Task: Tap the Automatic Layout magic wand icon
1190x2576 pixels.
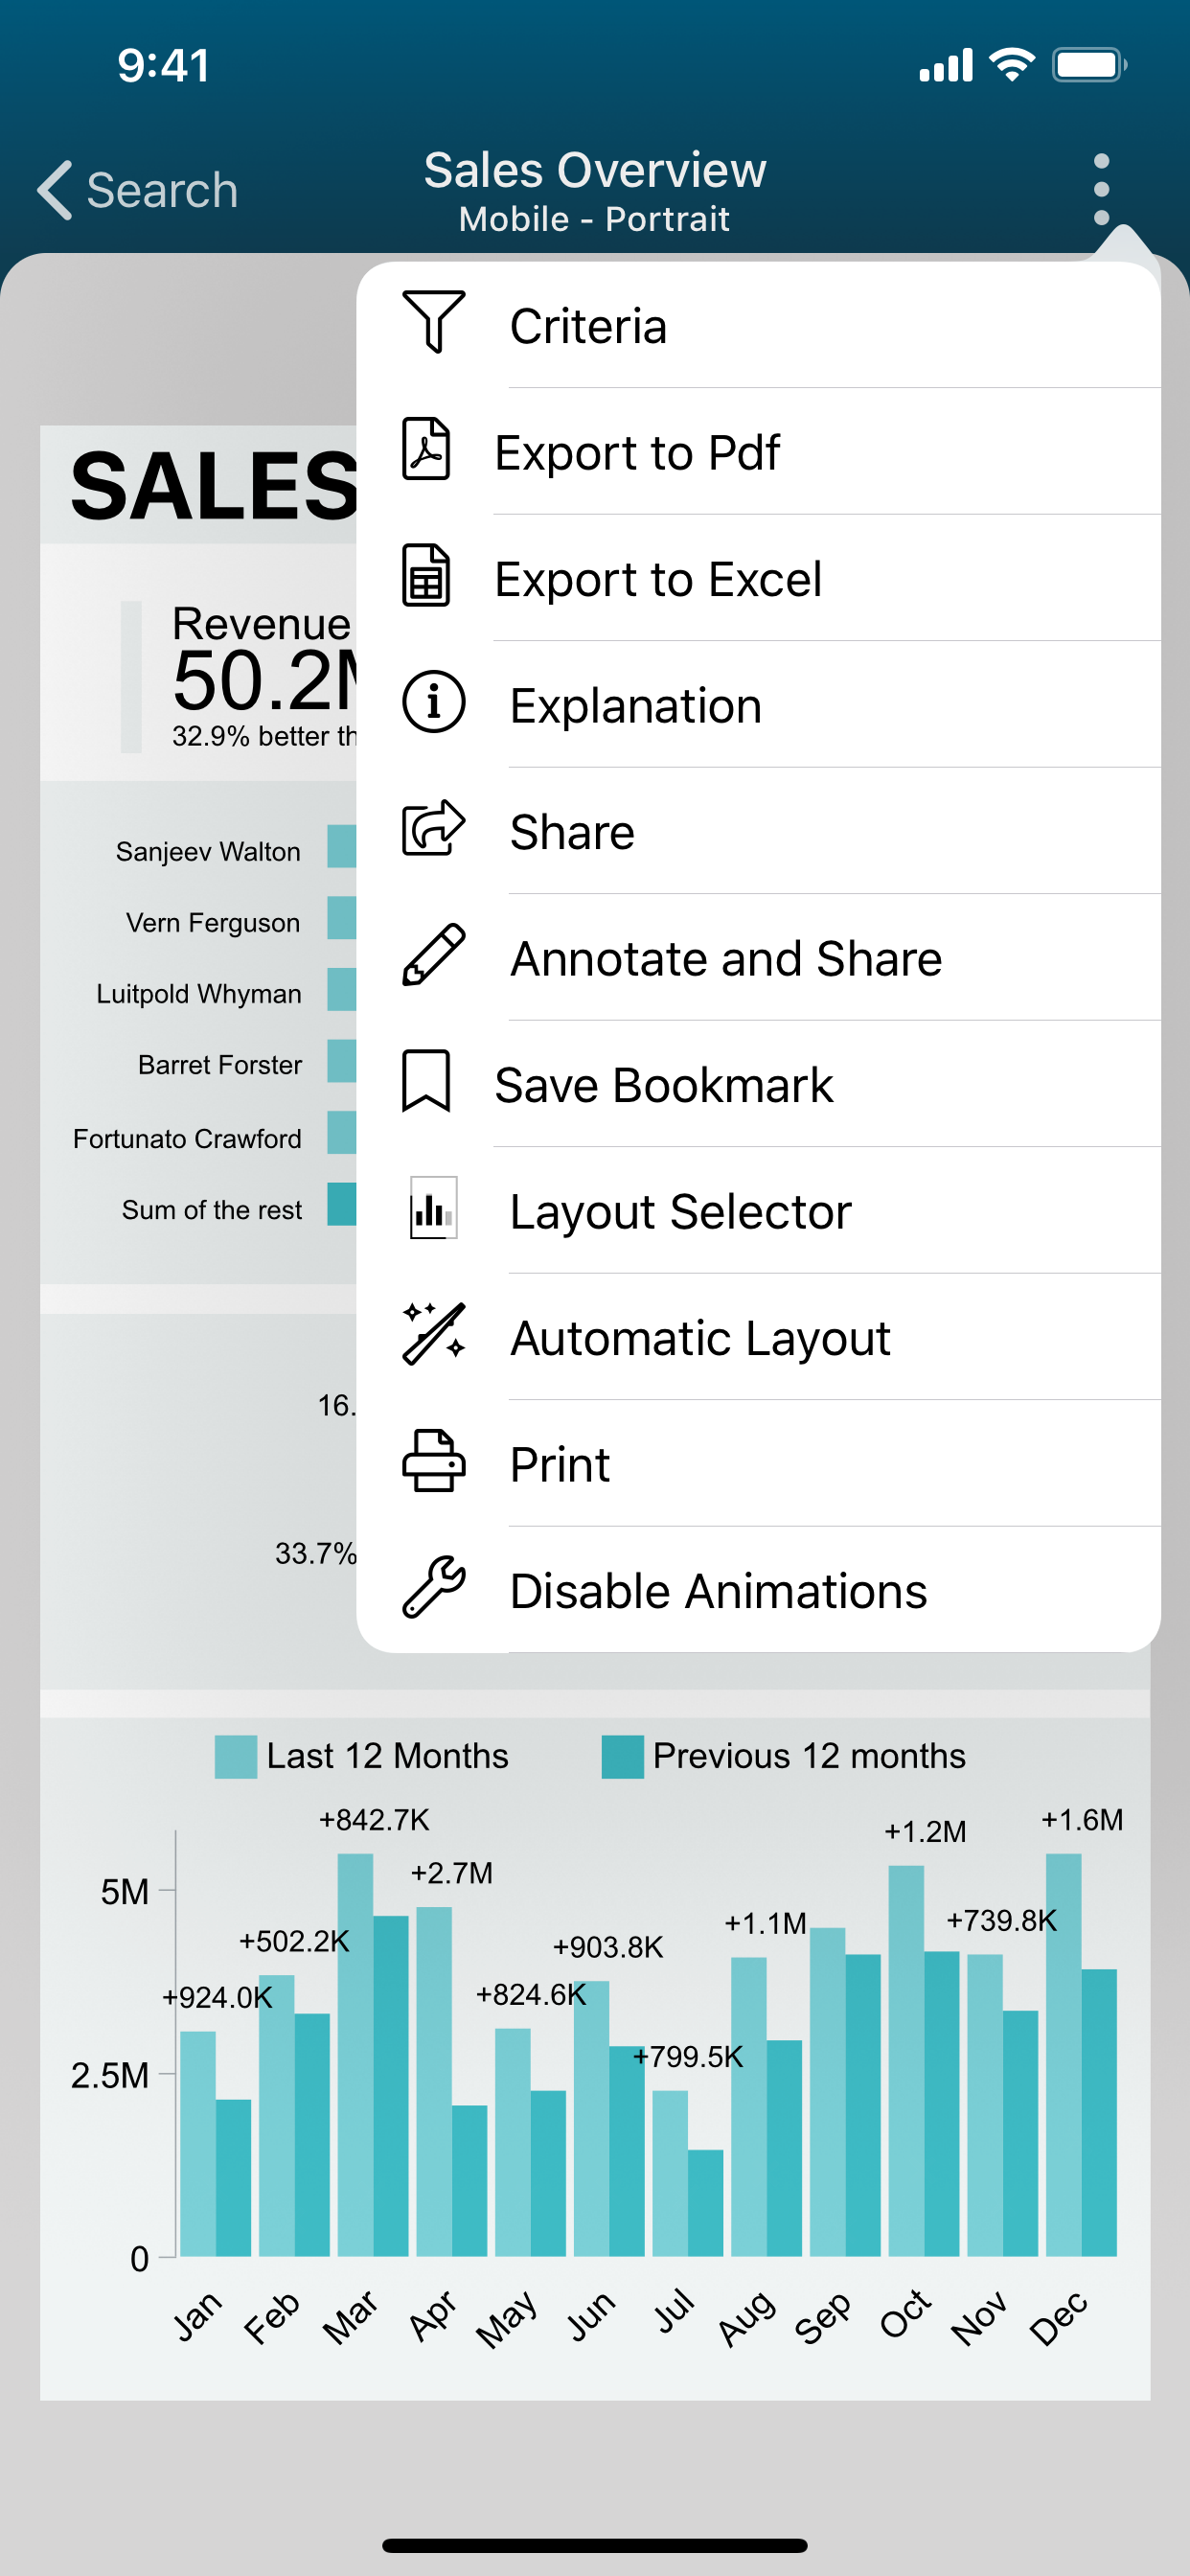Action: 433,1334
